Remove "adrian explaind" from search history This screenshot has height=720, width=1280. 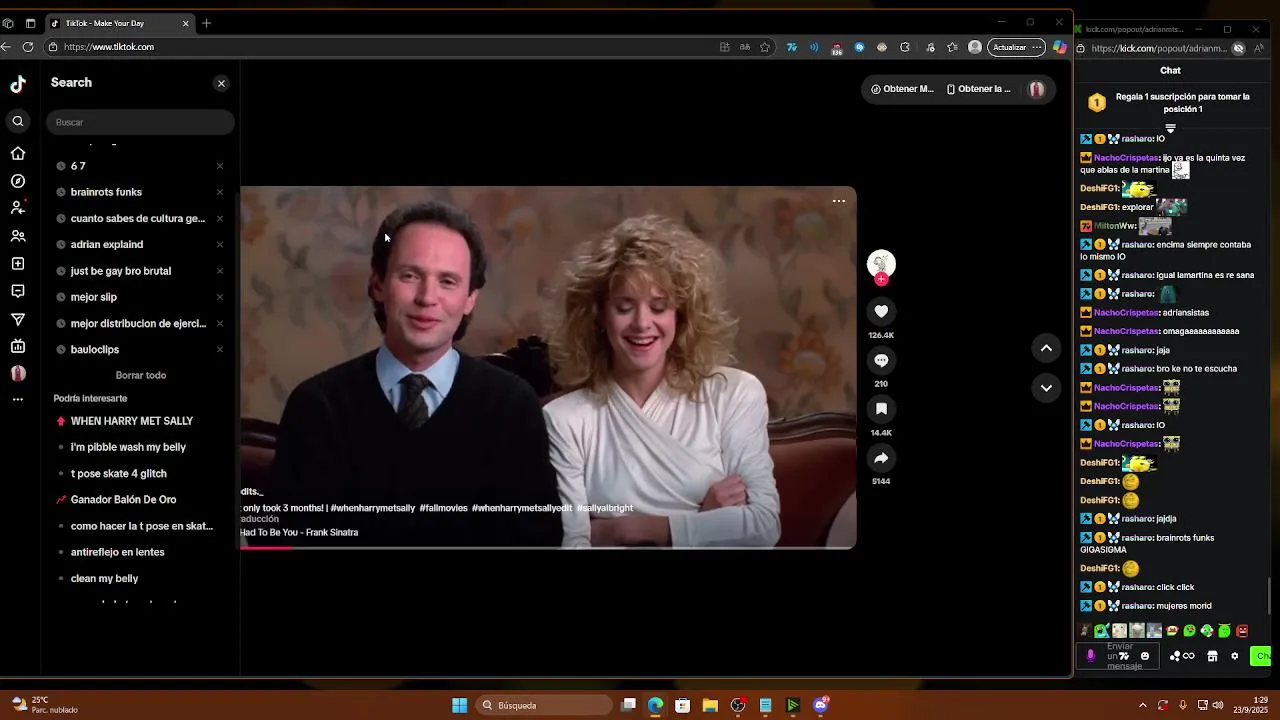220,244
